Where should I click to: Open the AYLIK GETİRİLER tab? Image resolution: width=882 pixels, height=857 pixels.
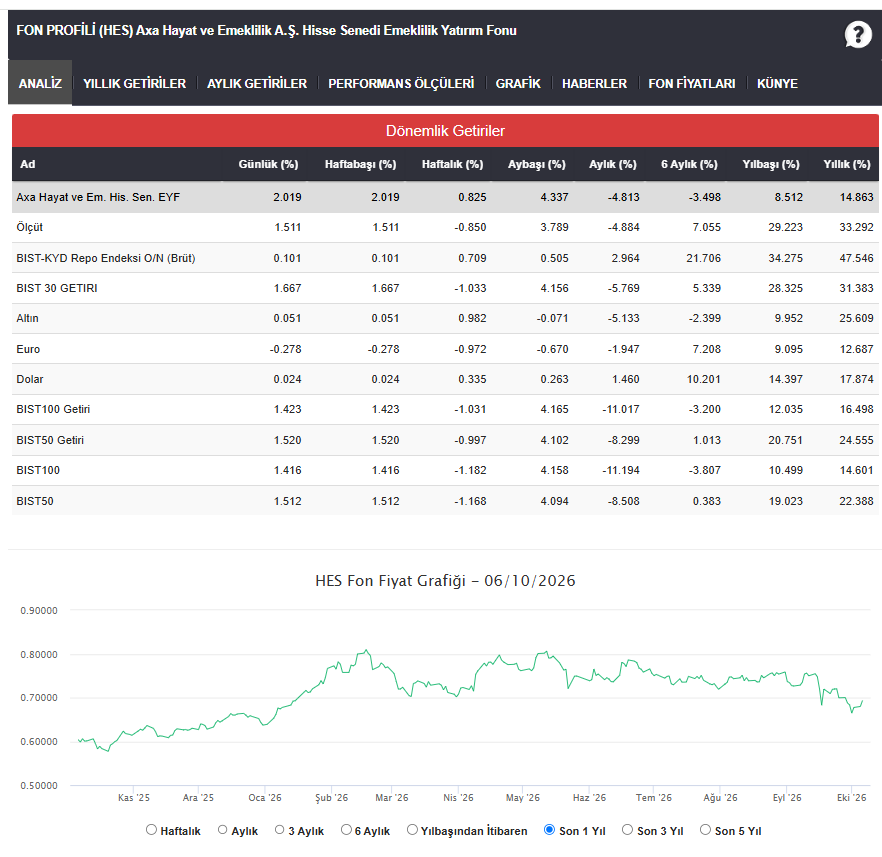[257, 83]
